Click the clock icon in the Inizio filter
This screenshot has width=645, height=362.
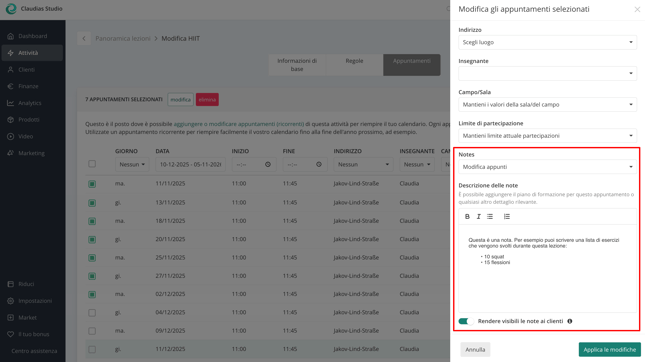click(268, 165)
